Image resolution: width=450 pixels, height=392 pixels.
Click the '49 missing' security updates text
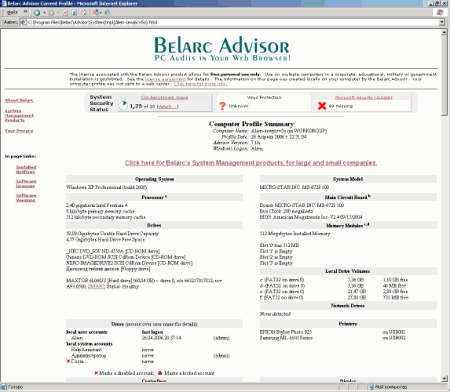(x=341, y=106)
